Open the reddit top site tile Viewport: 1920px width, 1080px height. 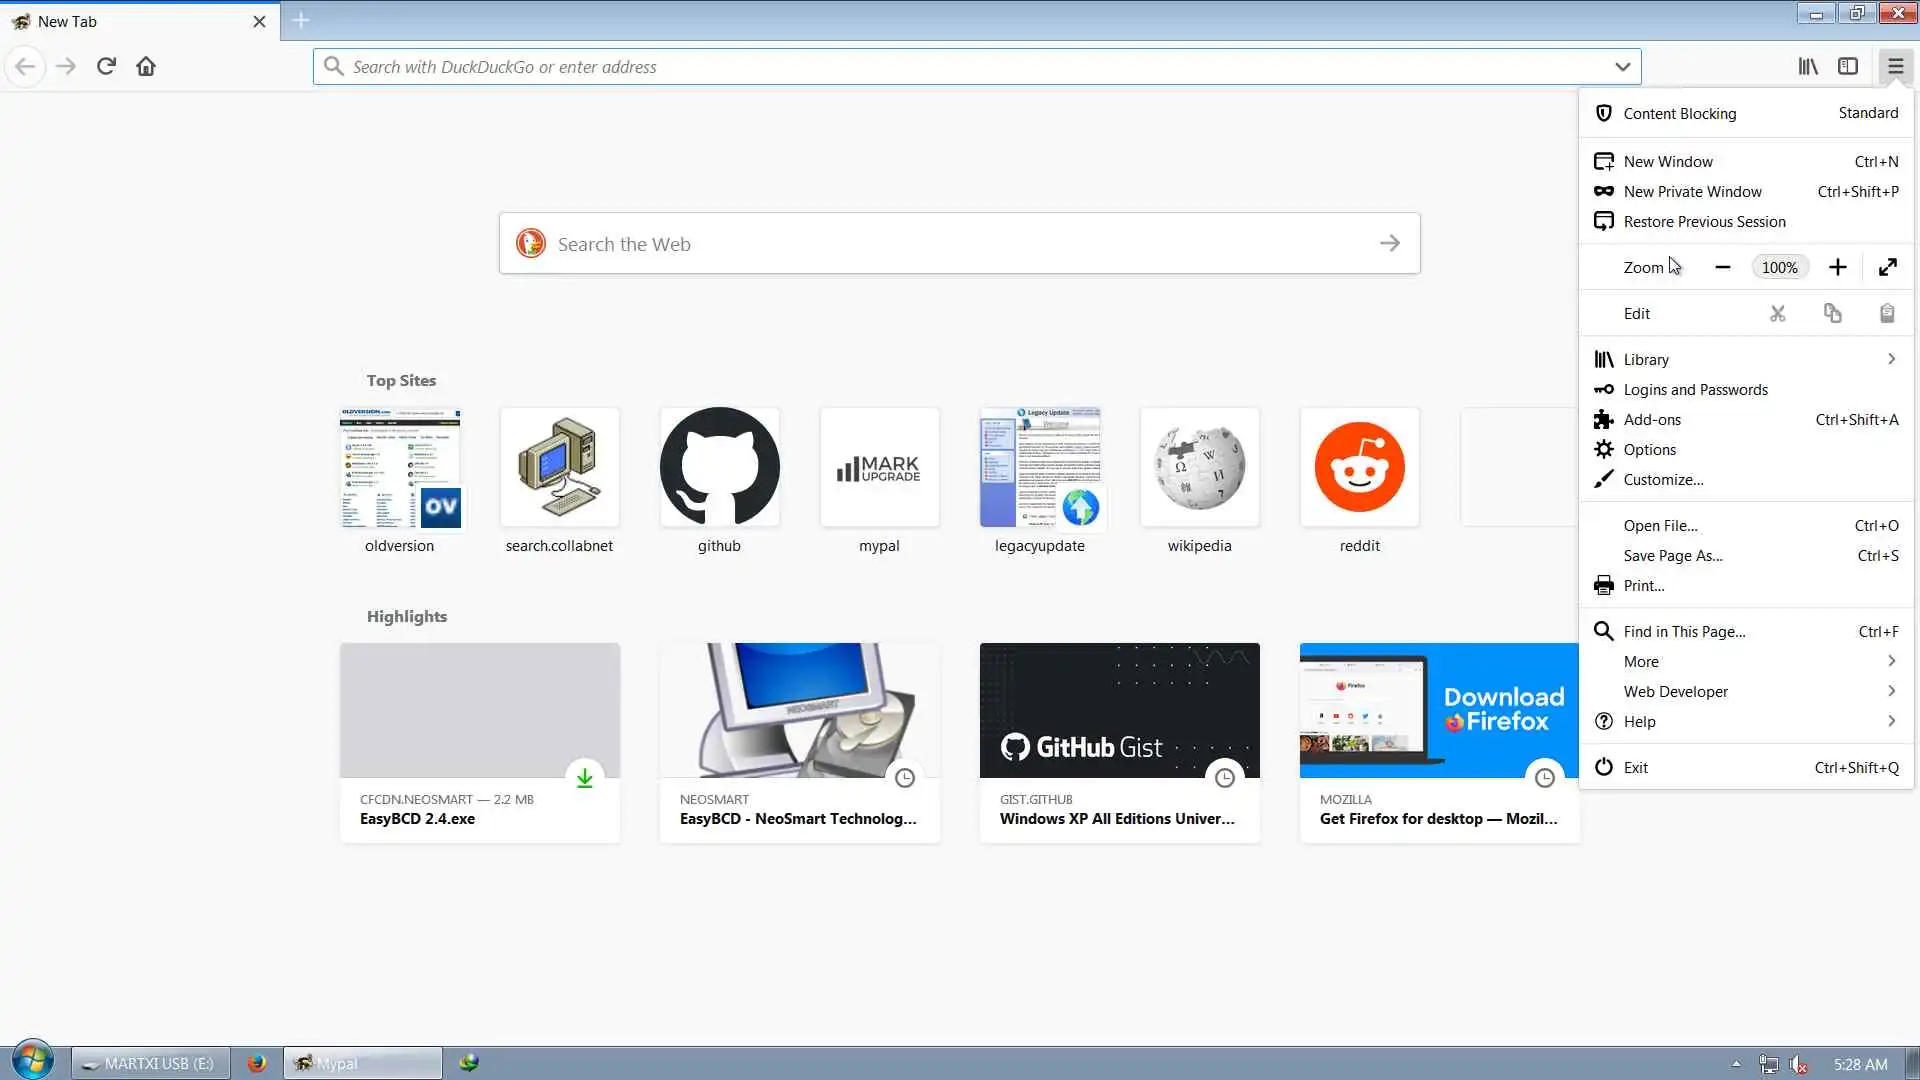coord(1359,467)
